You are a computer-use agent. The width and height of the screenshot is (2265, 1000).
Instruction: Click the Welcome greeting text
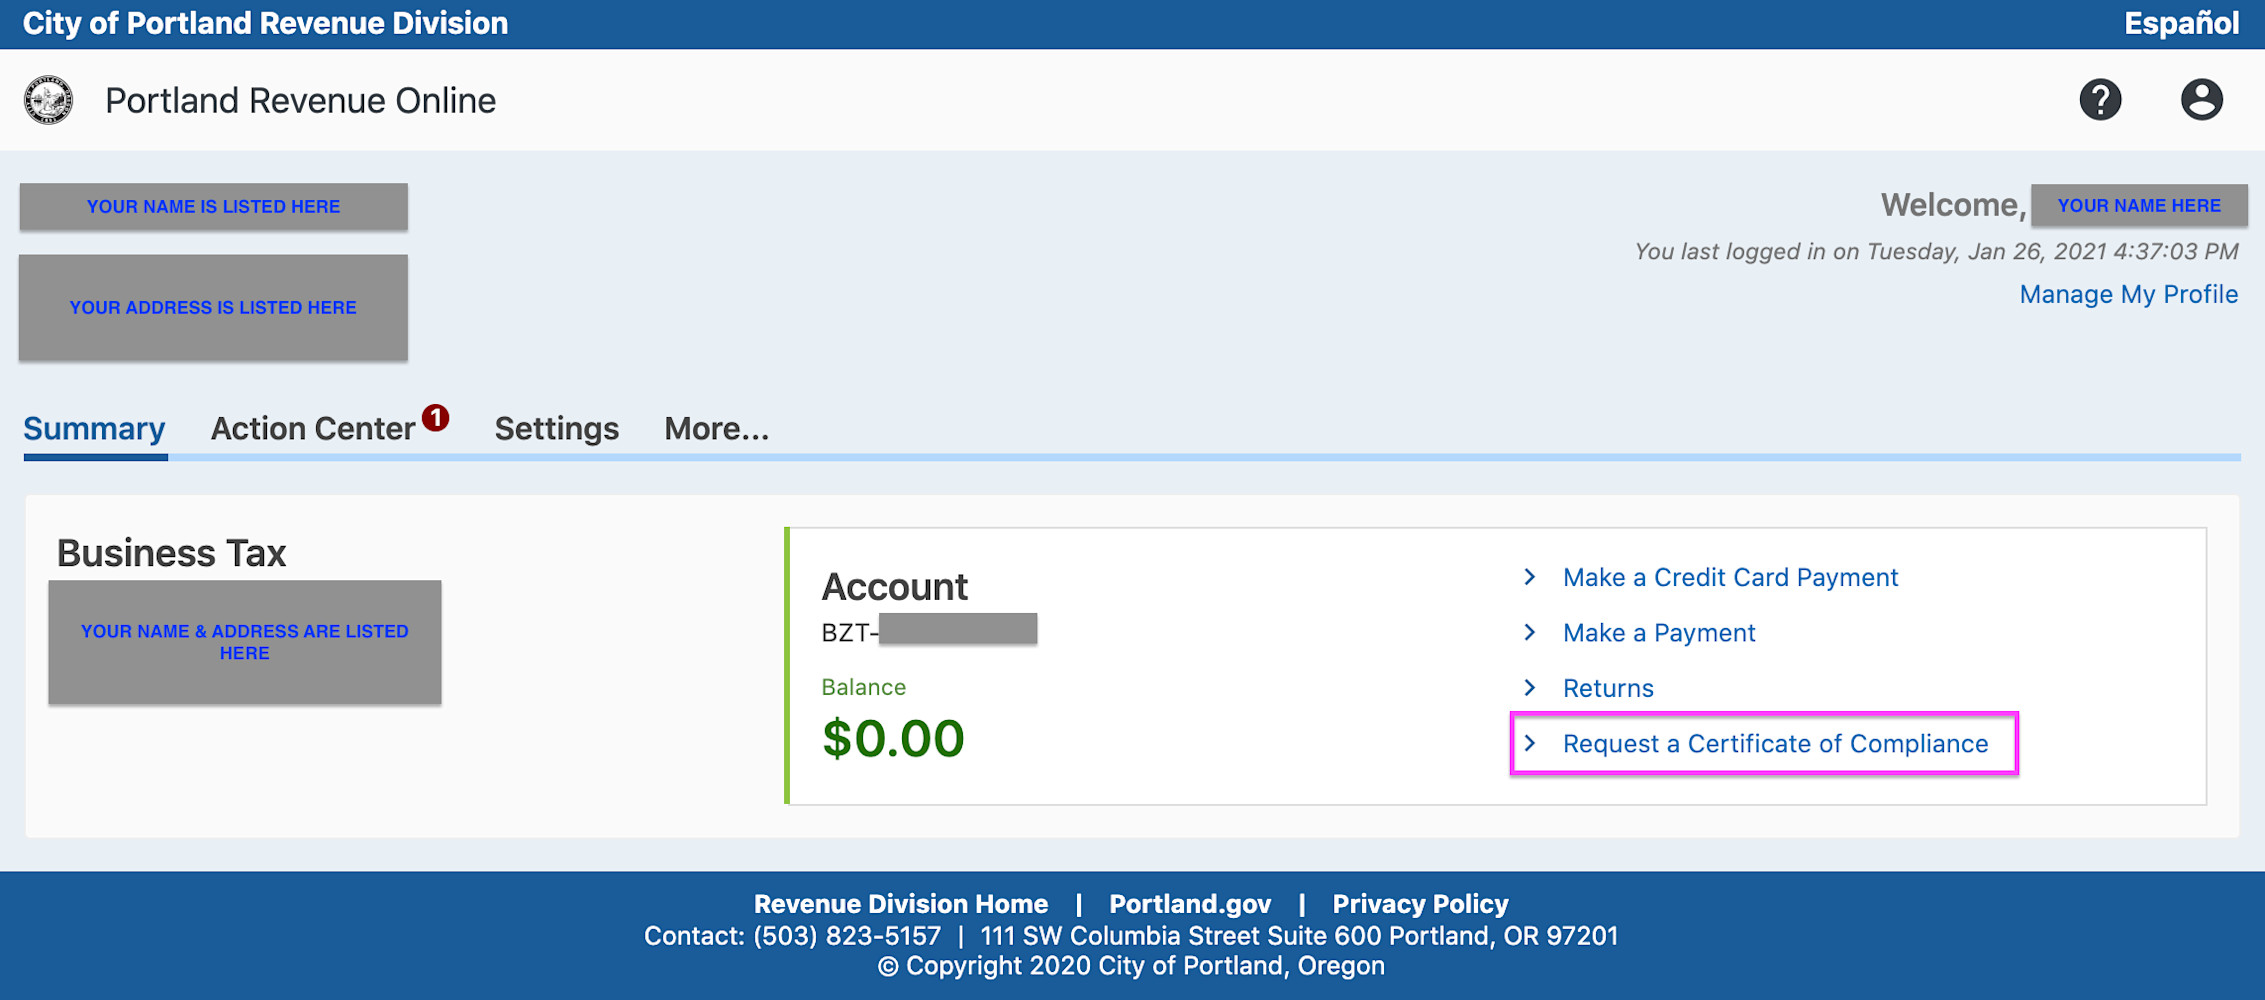[x=1953, y=205]
